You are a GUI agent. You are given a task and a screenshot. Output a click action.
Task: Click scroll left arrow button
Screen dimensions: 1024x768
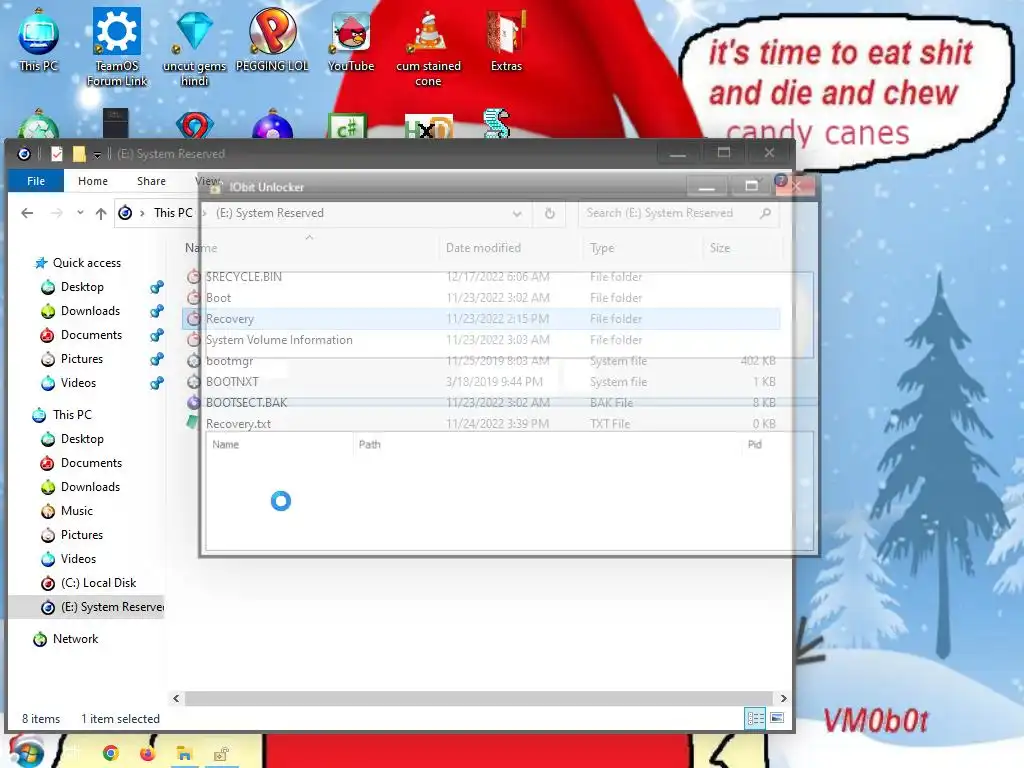click(176, 698)
